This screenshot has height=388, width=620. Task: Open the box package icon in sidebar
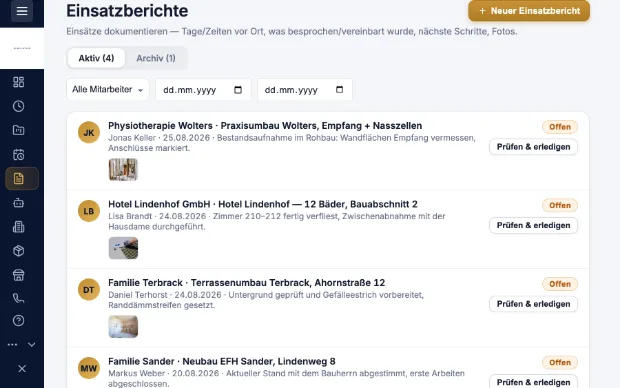[x=19, y=251]
